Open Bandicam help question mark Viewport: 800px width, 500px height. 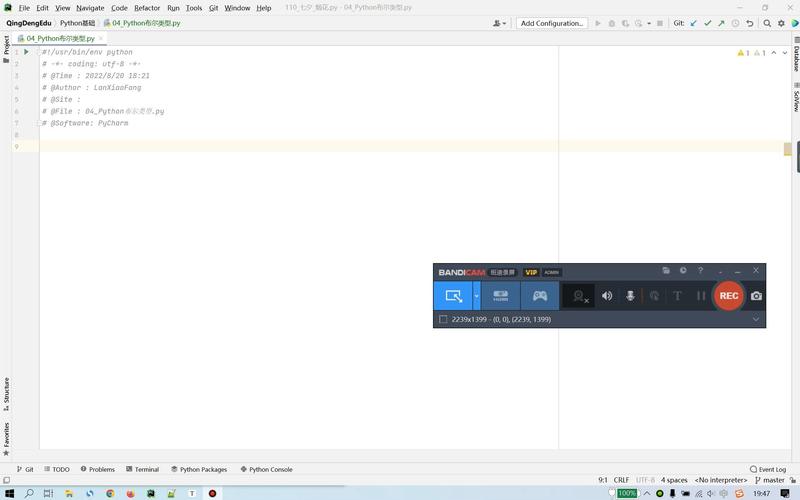701,270
